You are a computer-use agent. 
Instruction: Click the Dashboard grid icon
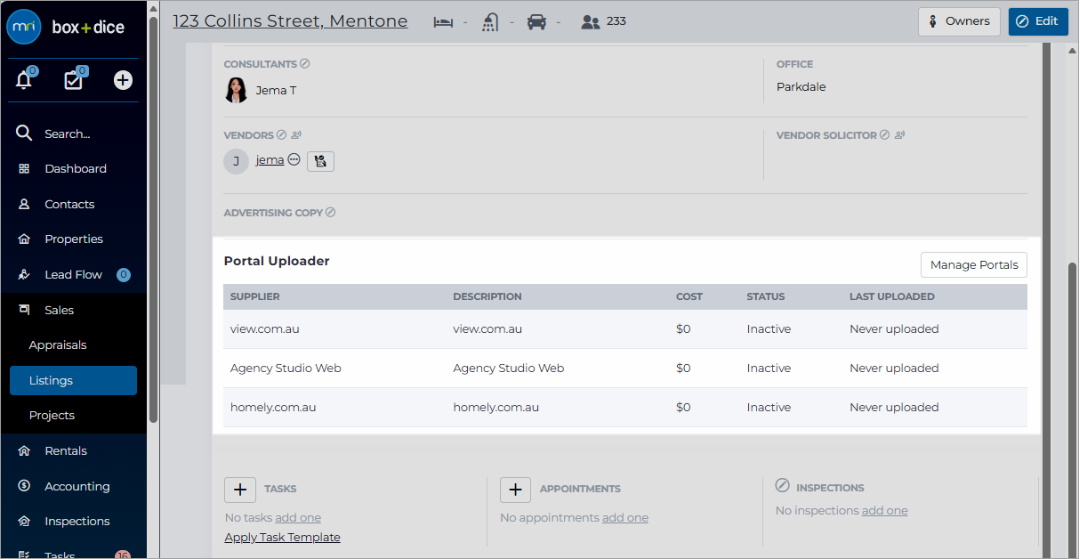pos(24,169)
